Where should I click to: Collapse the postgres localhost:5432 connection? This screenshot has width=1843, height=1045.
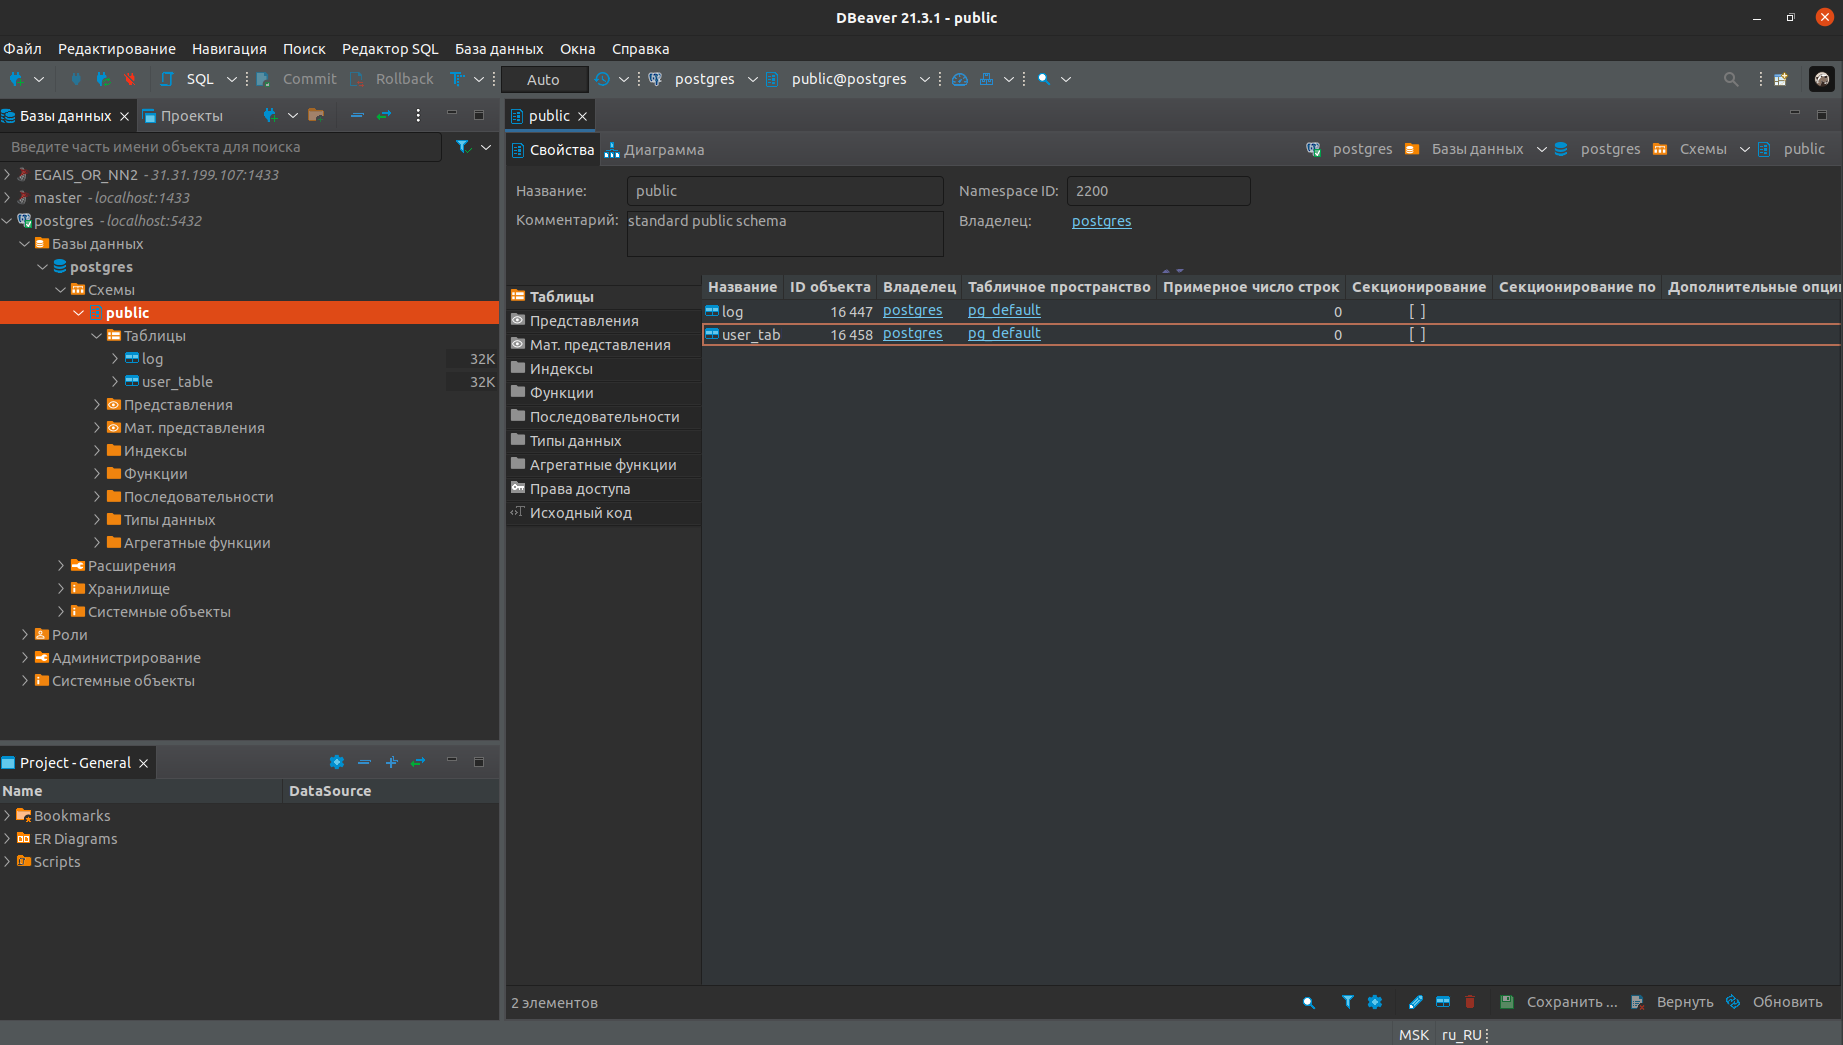pos(8,221)
